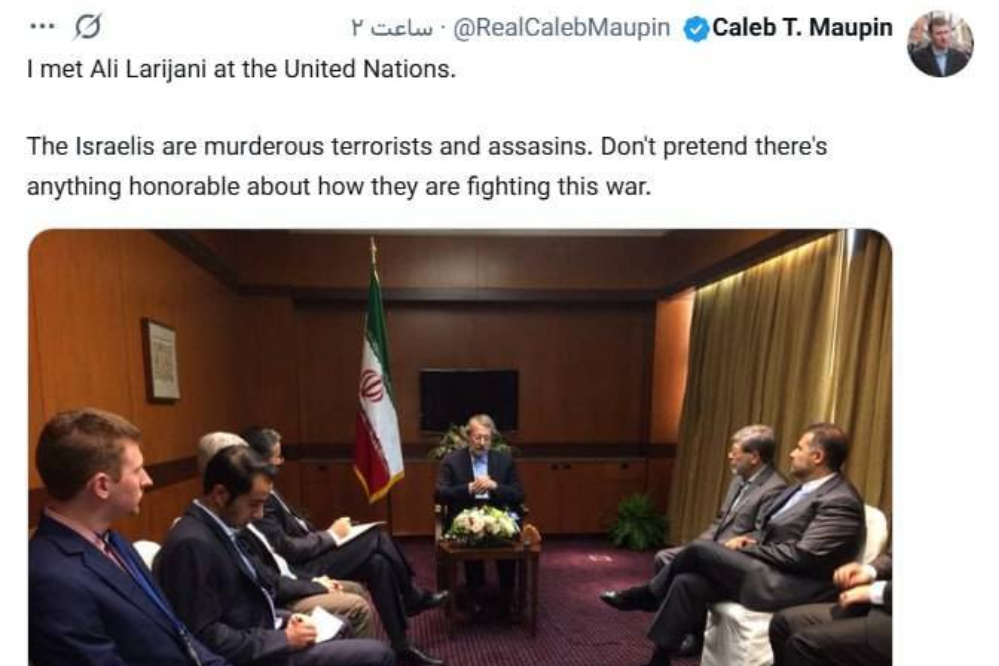Image resolution: width=999 pixels, height=666 pixels.
Task: Click the line 'anything honorable about how they are fighting'
Action: point(339,185)
